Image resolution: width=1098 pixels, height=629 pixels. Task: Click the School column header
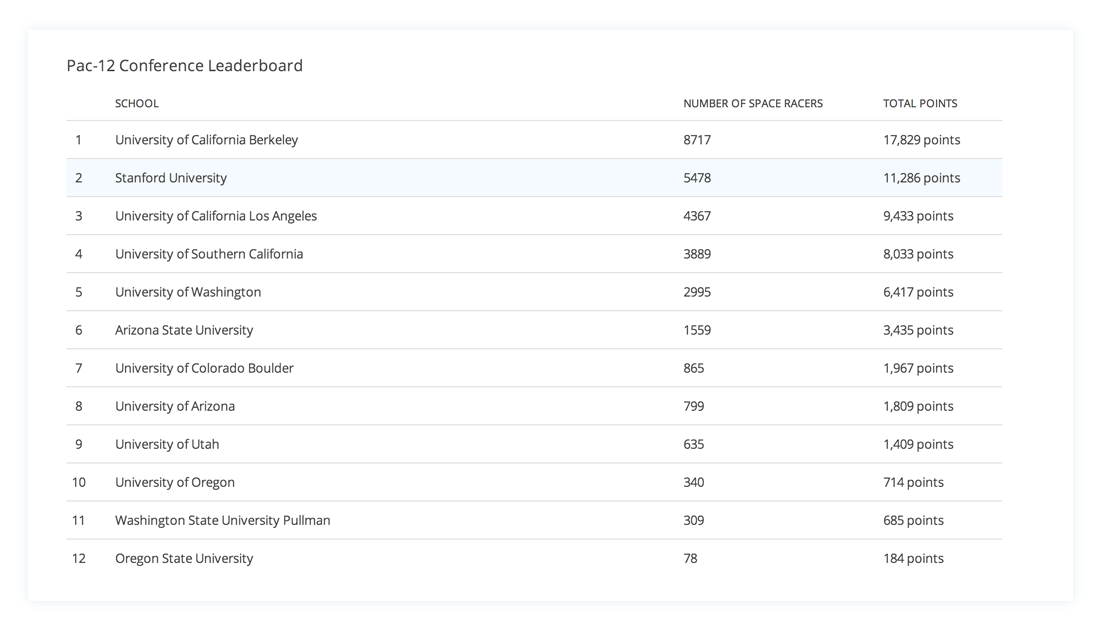point(137,103)
